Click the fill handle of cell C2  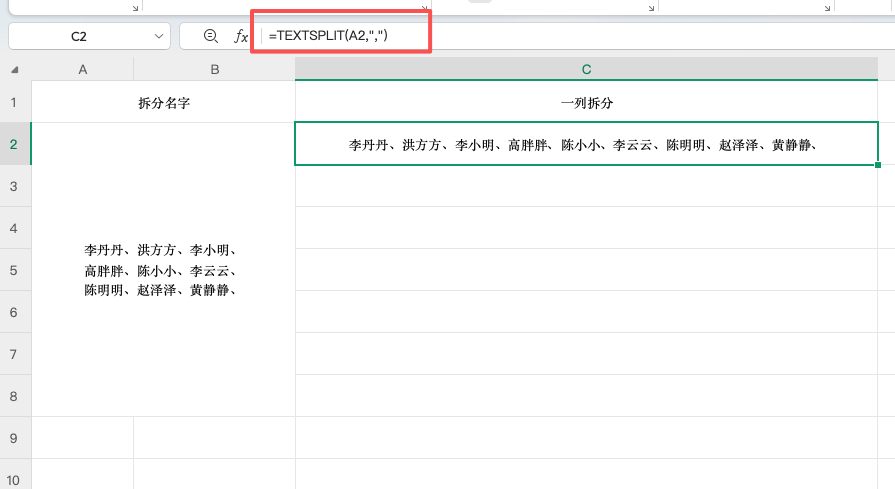[x=878, y=165]
